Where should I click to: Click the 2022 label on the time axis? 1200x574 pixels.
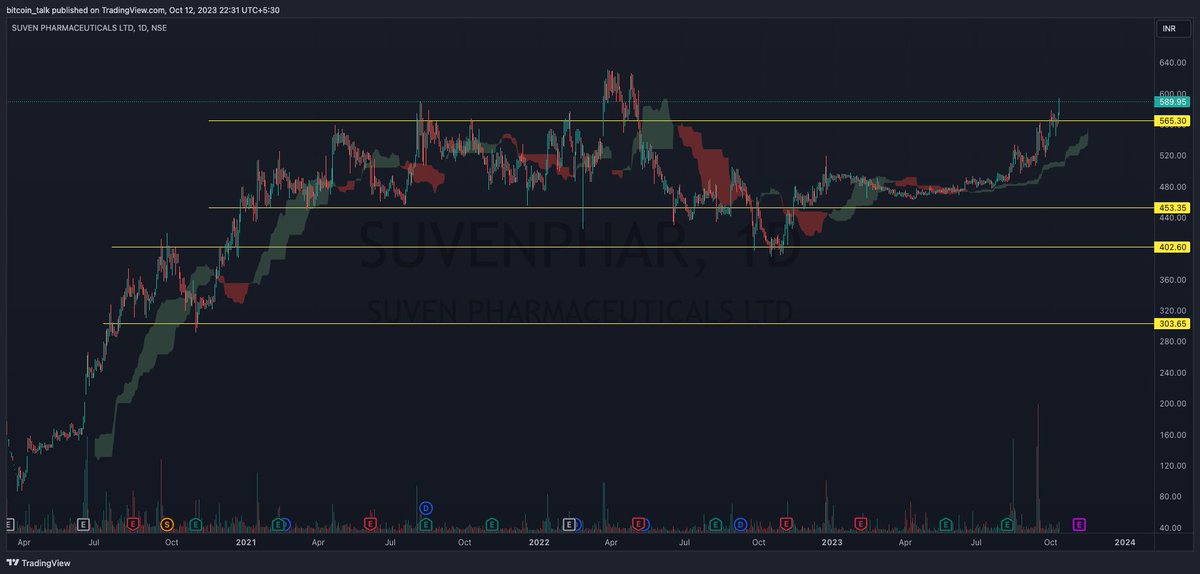coord(539,542)
